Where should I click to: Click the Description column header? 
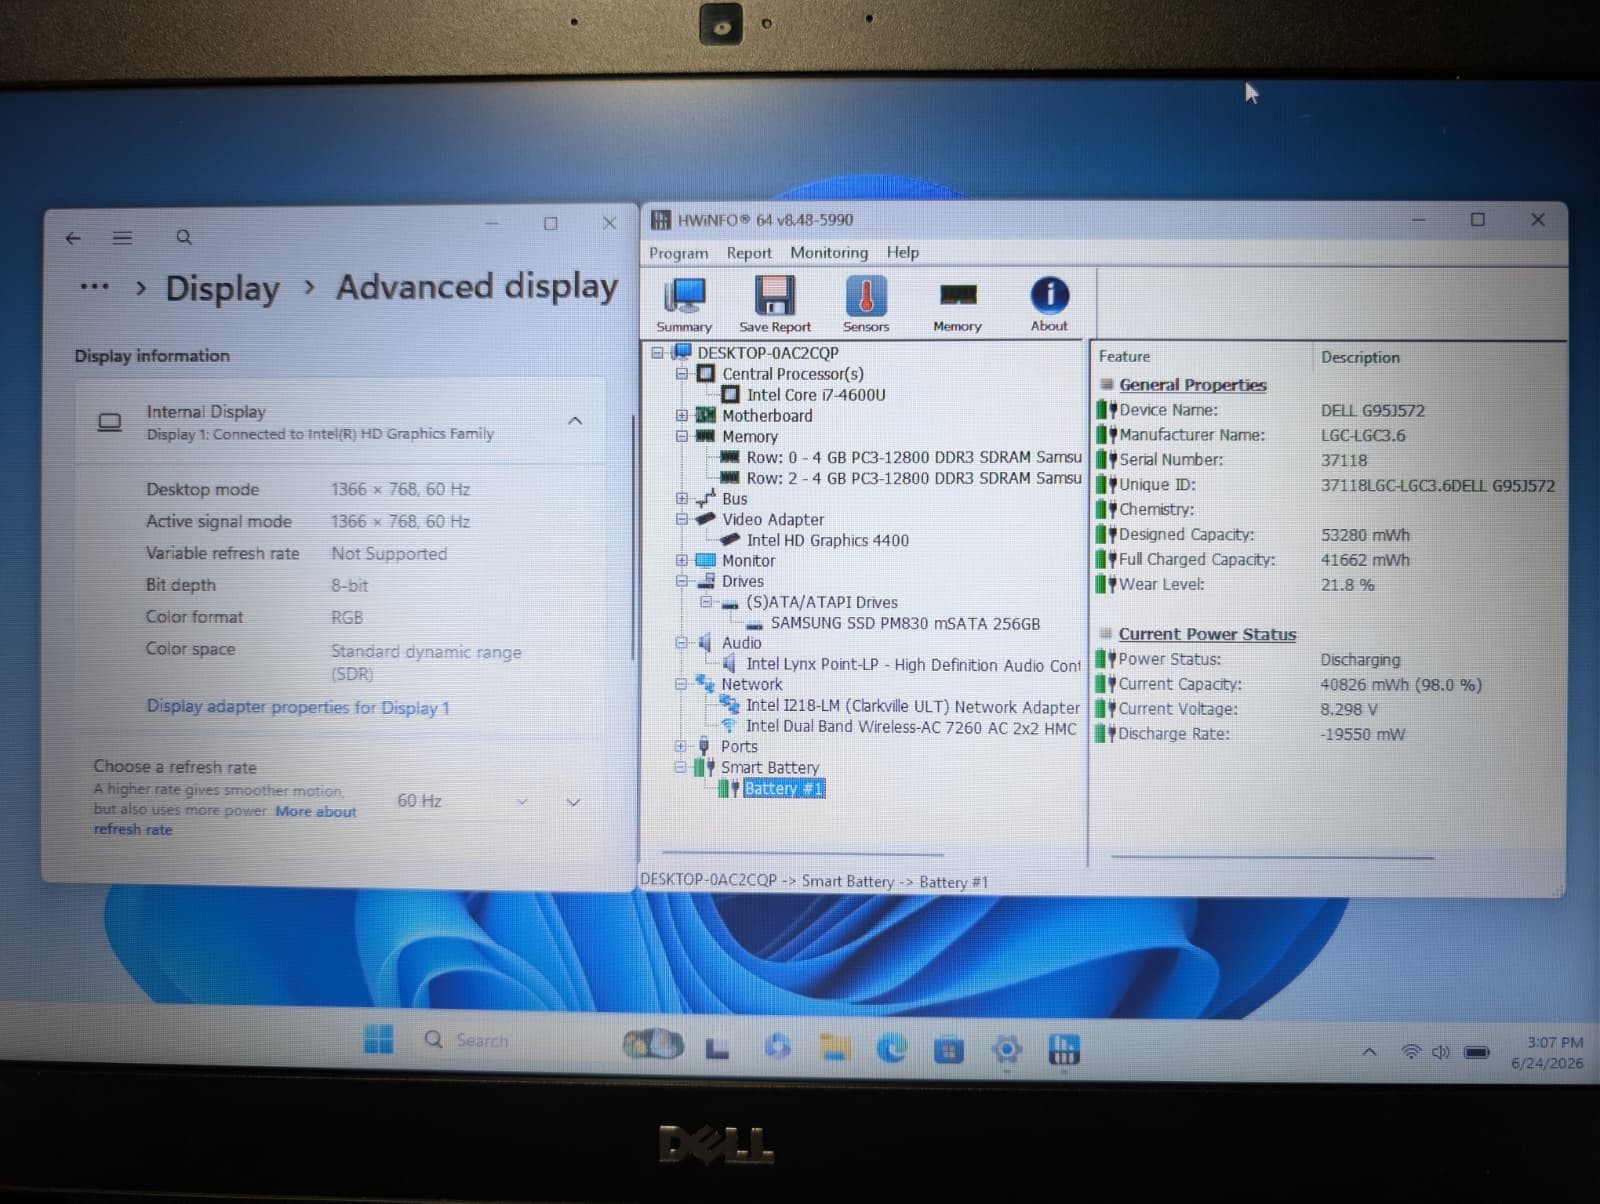(1360, 357)
